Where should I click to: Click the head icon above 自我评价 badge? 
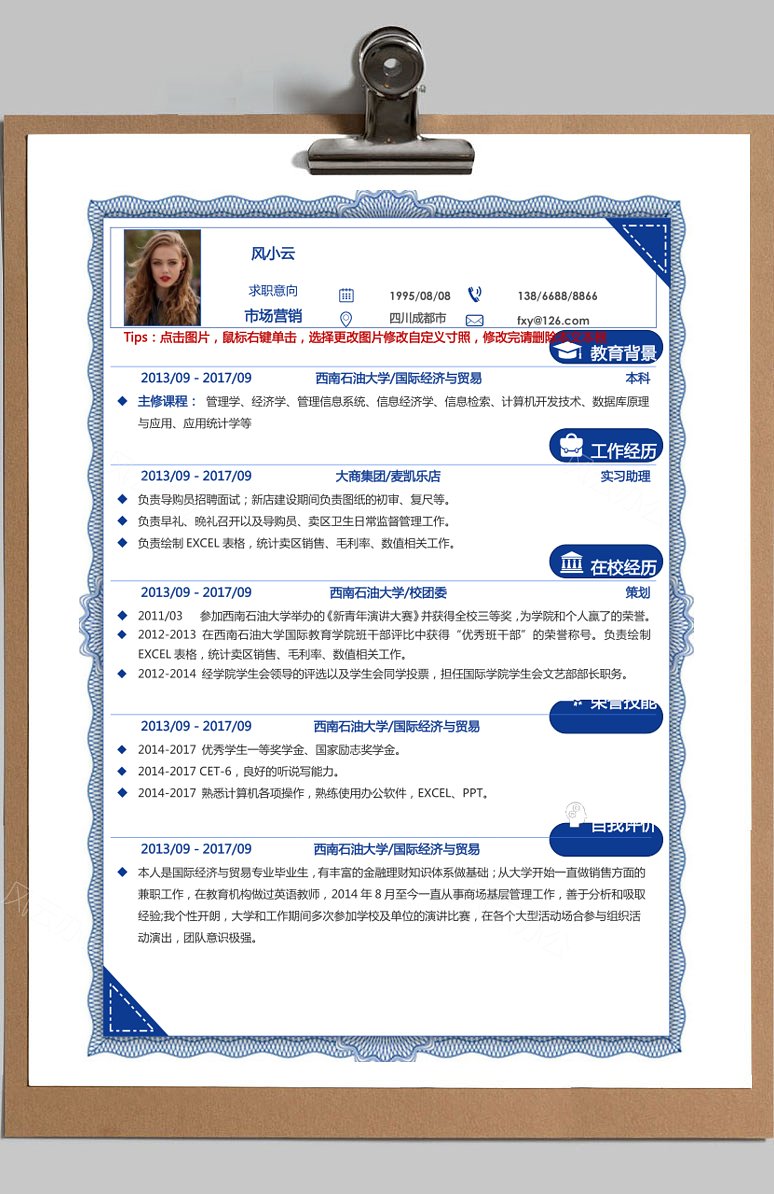[576, 813]
